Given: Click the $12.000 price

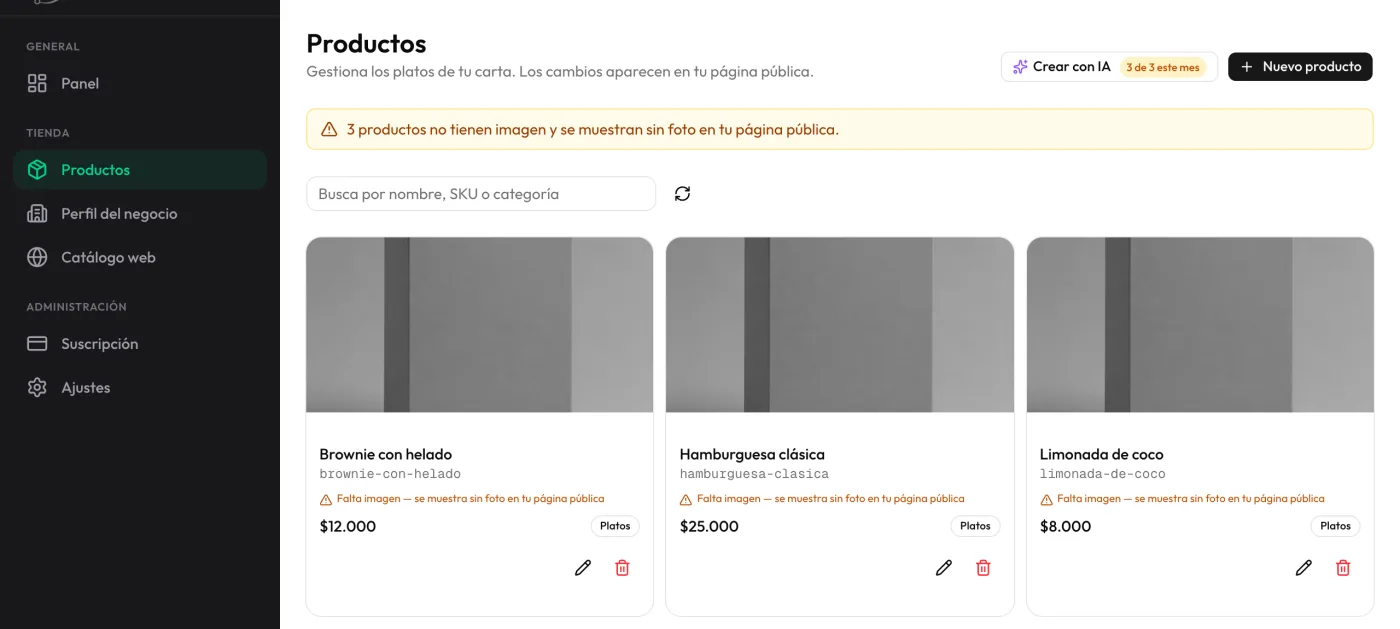Looking at the screenshot, I should [348, 526].
